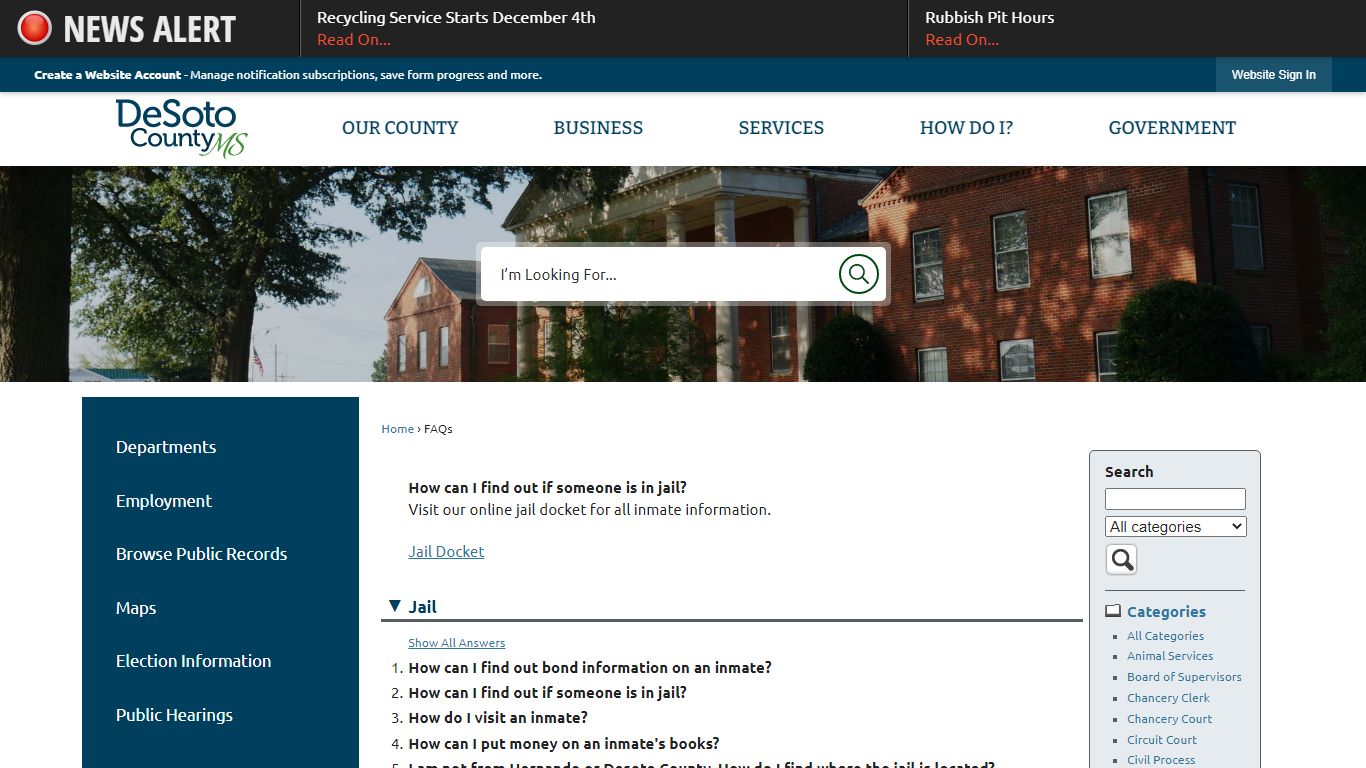The height and width of the screenshot is (768, 1366).
Task: Open the Government menu
Action: (1172, 128)
